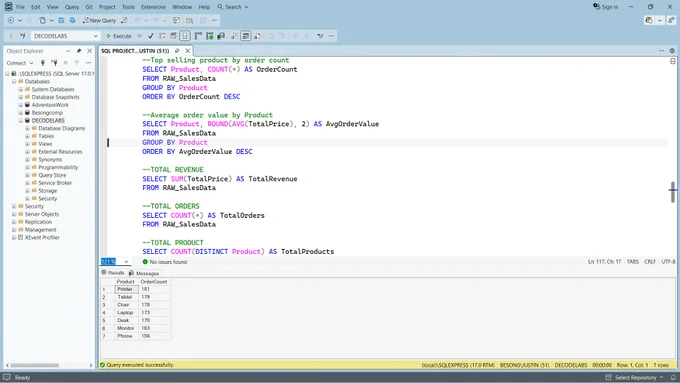The image size is (680, 383).
Task: Select the XEvent Profiler node
Action: 42,238
